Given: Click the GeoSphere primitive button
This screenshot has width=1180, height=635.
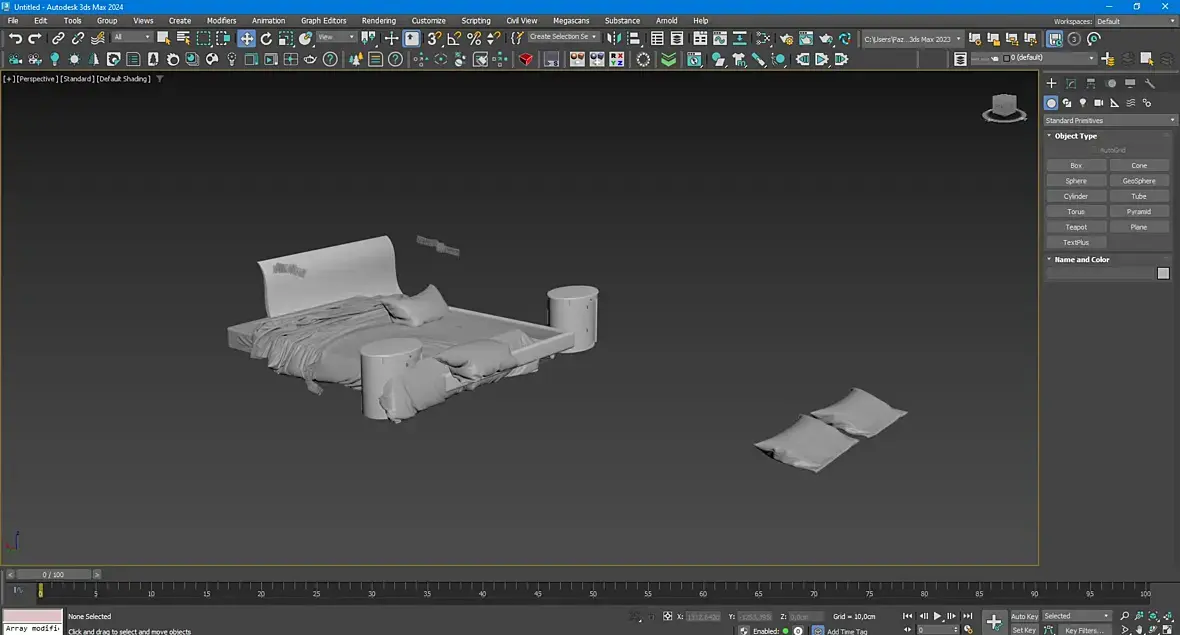Looking at the screenshot, I should [1139, 181].
